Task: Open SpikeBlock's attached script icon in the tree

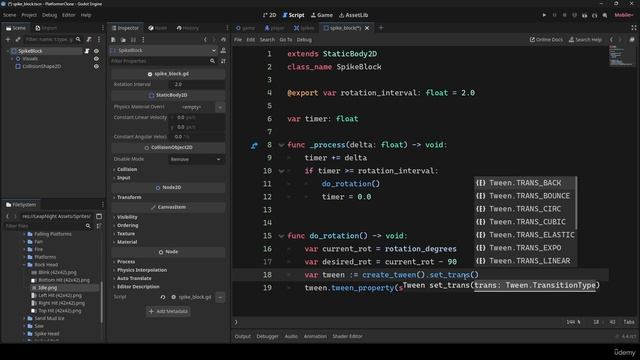Action: click(x=87, y=51)
